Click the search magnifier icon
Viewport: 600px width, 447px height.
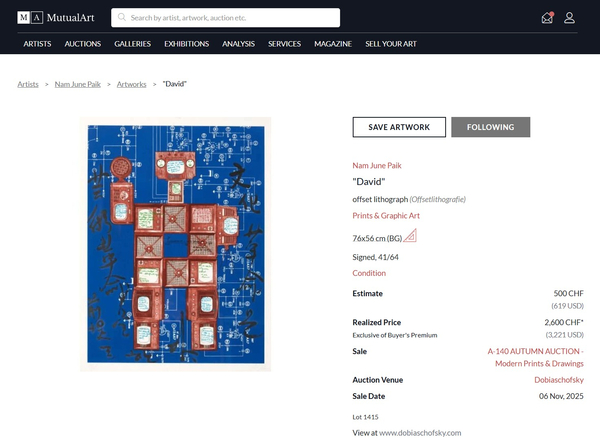(121, 17)
